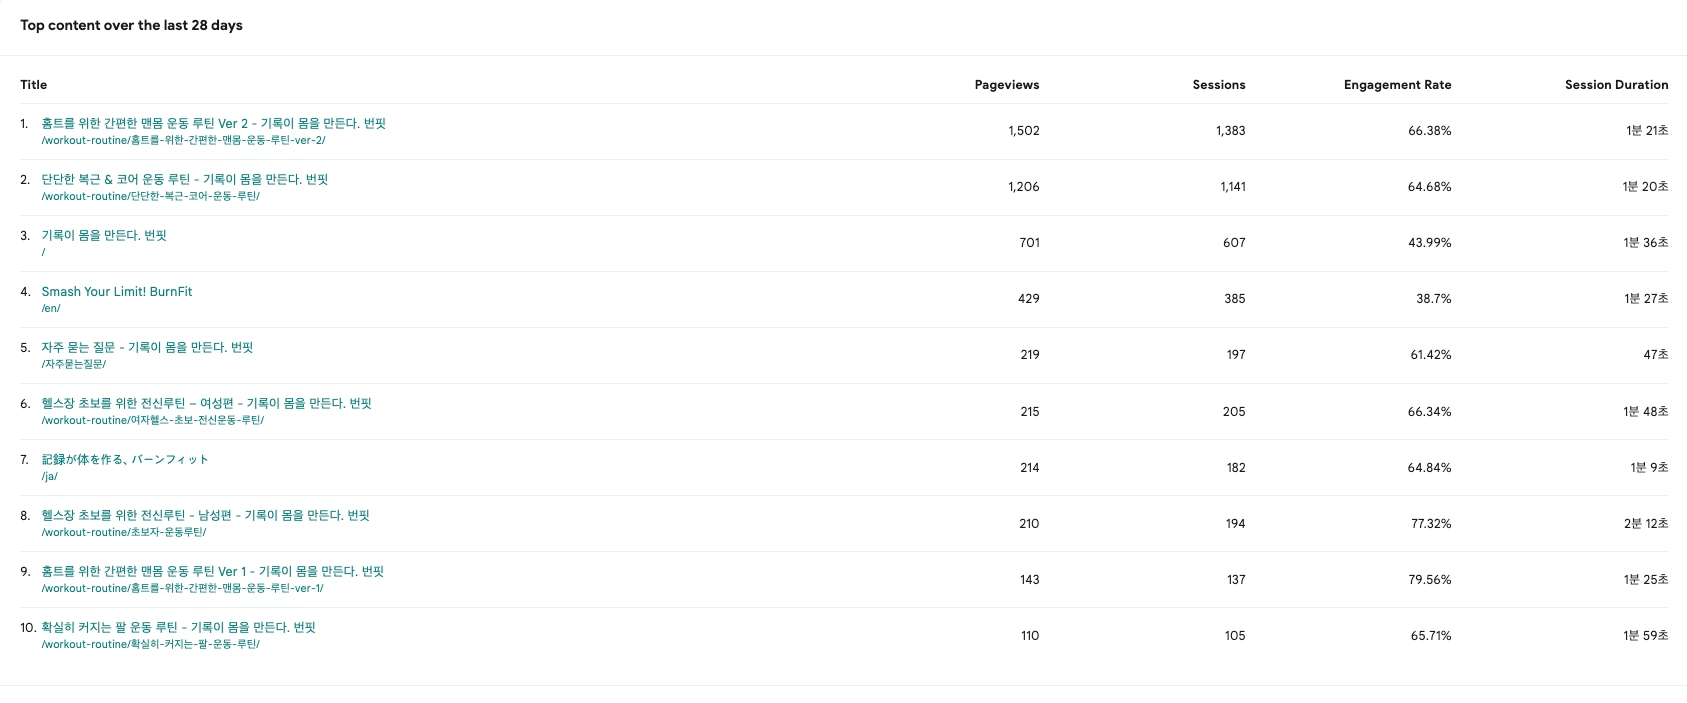The width and height of the screenshot is (1687, 703).
Task: Open the Japanese 記録が体を作る、バーンフィット link
Action: [x=124, y=459]
